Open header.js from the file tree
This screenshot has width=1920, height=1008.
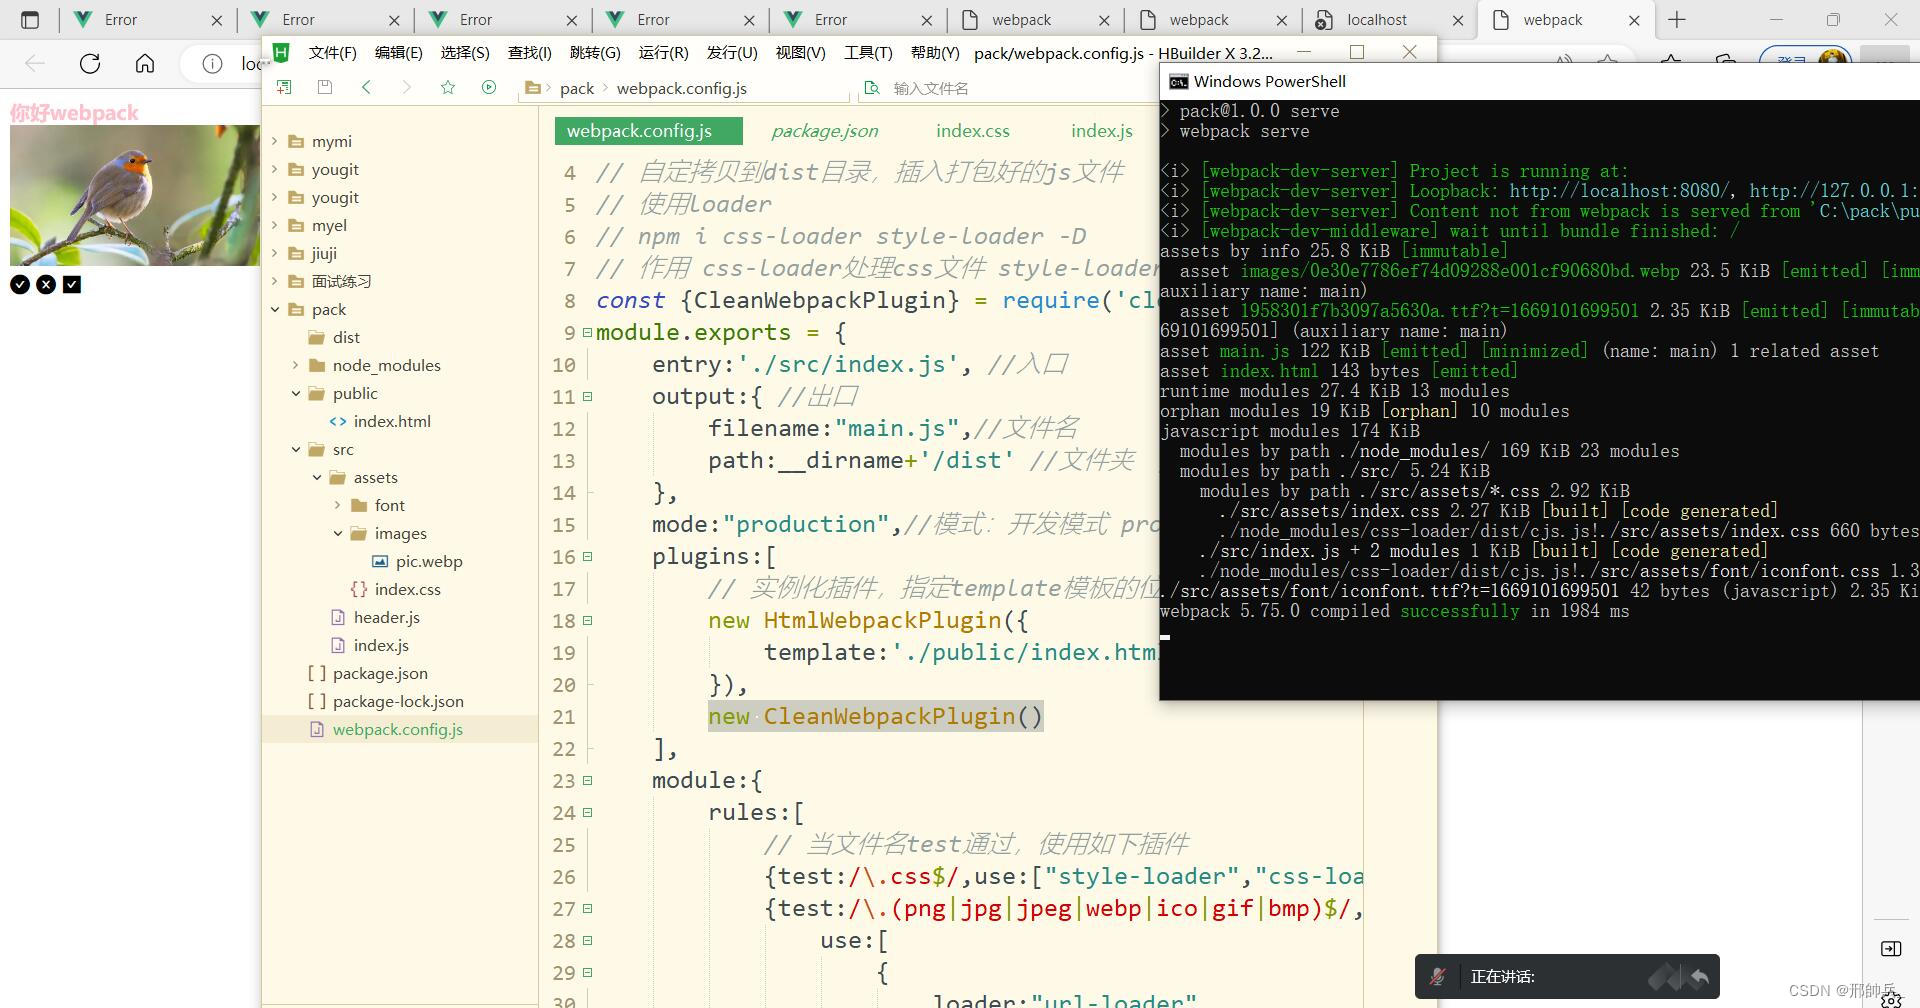pyautogui.click(x=386, y=618)
